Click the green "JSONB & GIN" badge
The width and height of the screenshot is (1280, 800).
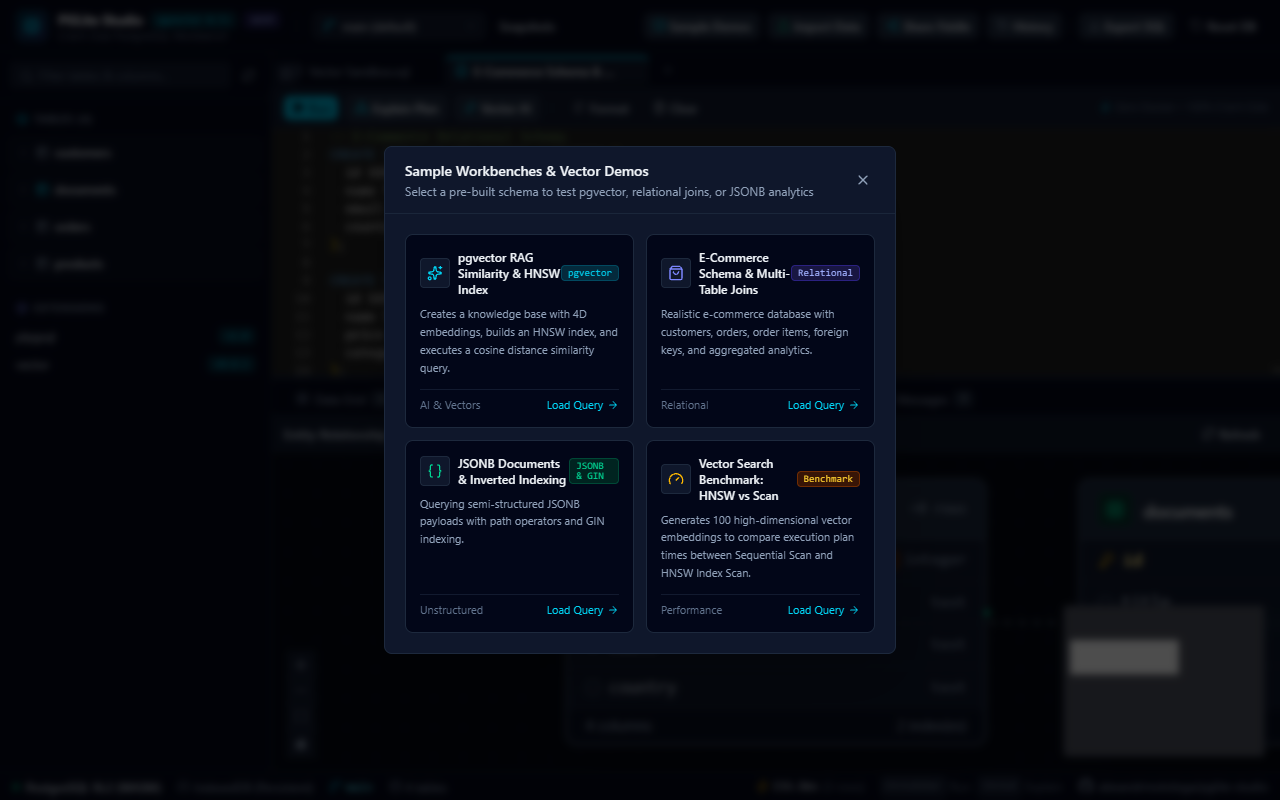(594, 471)
